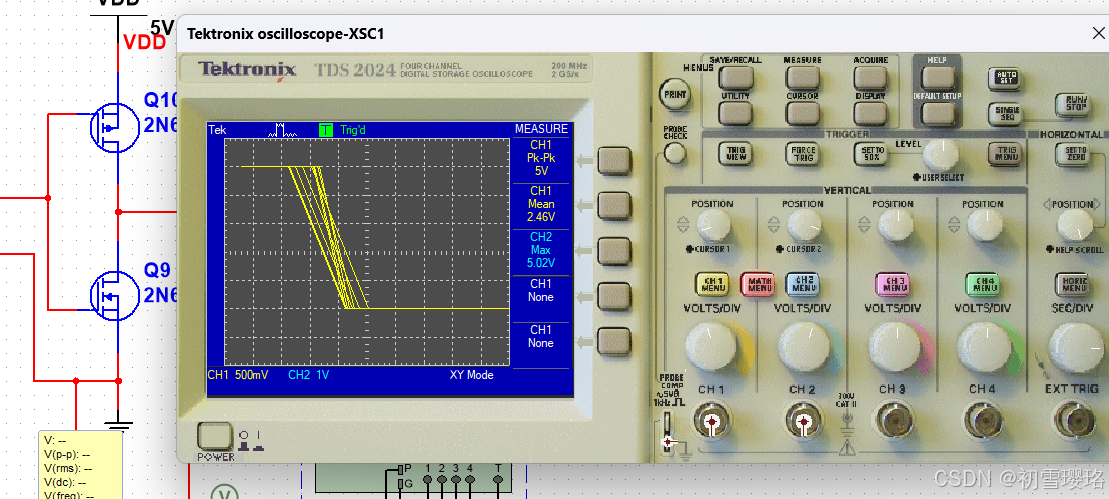This screenshot has height=499, width=1109.
Task: Toggle the RUN/STOP button
Action: click(1073, 105)
